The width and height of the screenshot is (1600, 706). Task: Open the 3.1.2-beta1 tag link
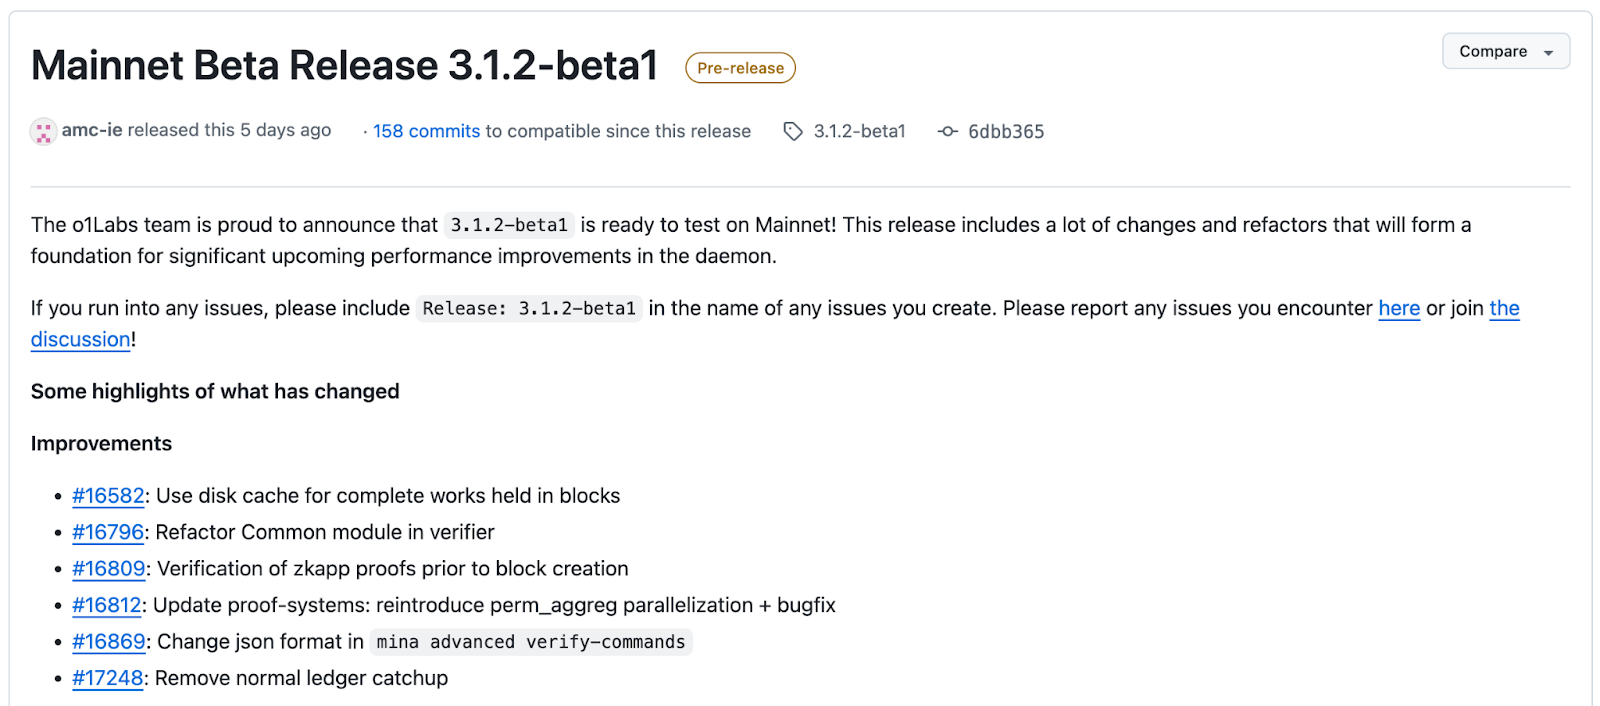tap(859, 131)
